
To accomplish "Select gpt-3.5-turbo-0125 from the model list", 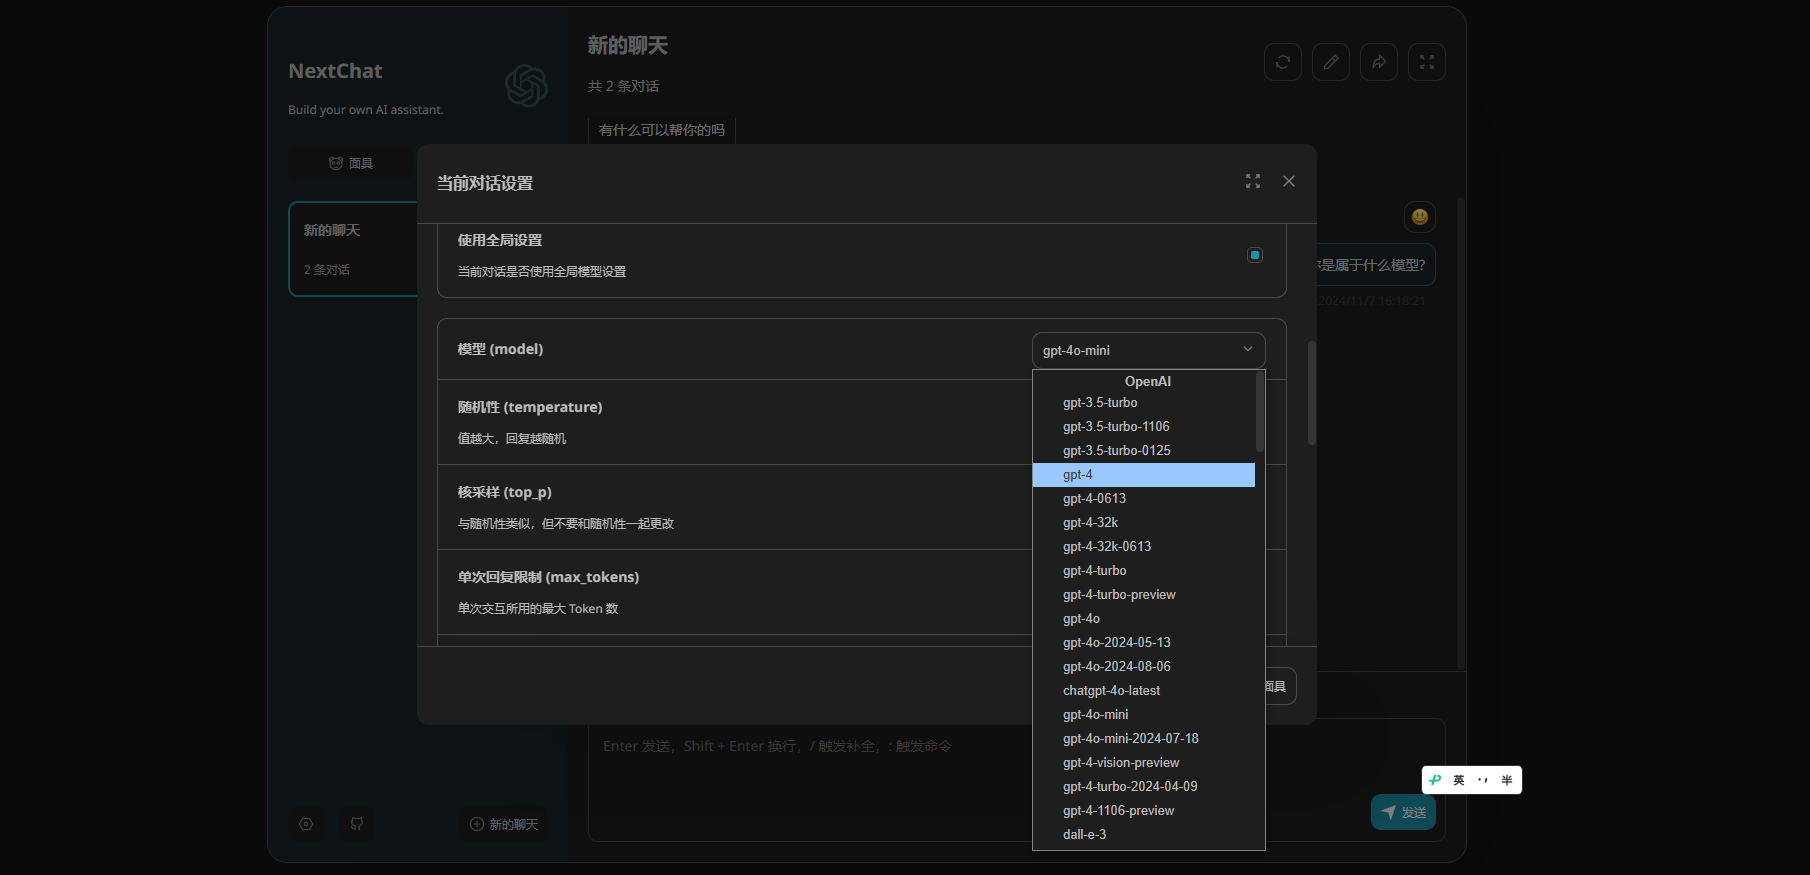I will click(1144, 451).
